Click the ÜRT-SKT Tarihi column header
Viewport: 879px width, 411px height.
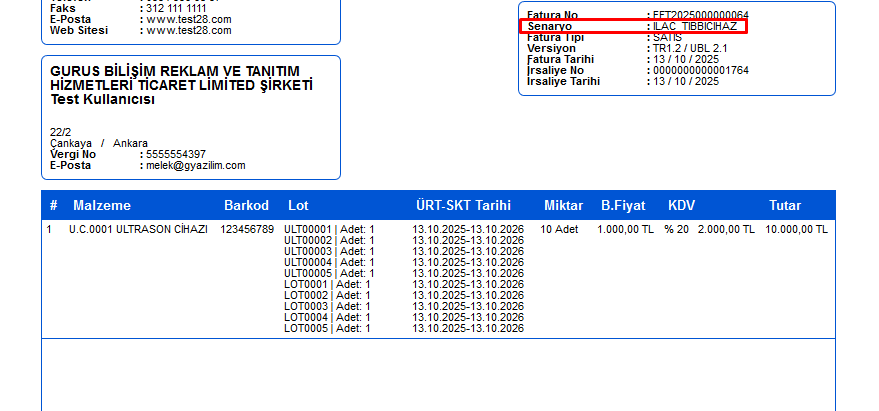(x=463, y=206)
